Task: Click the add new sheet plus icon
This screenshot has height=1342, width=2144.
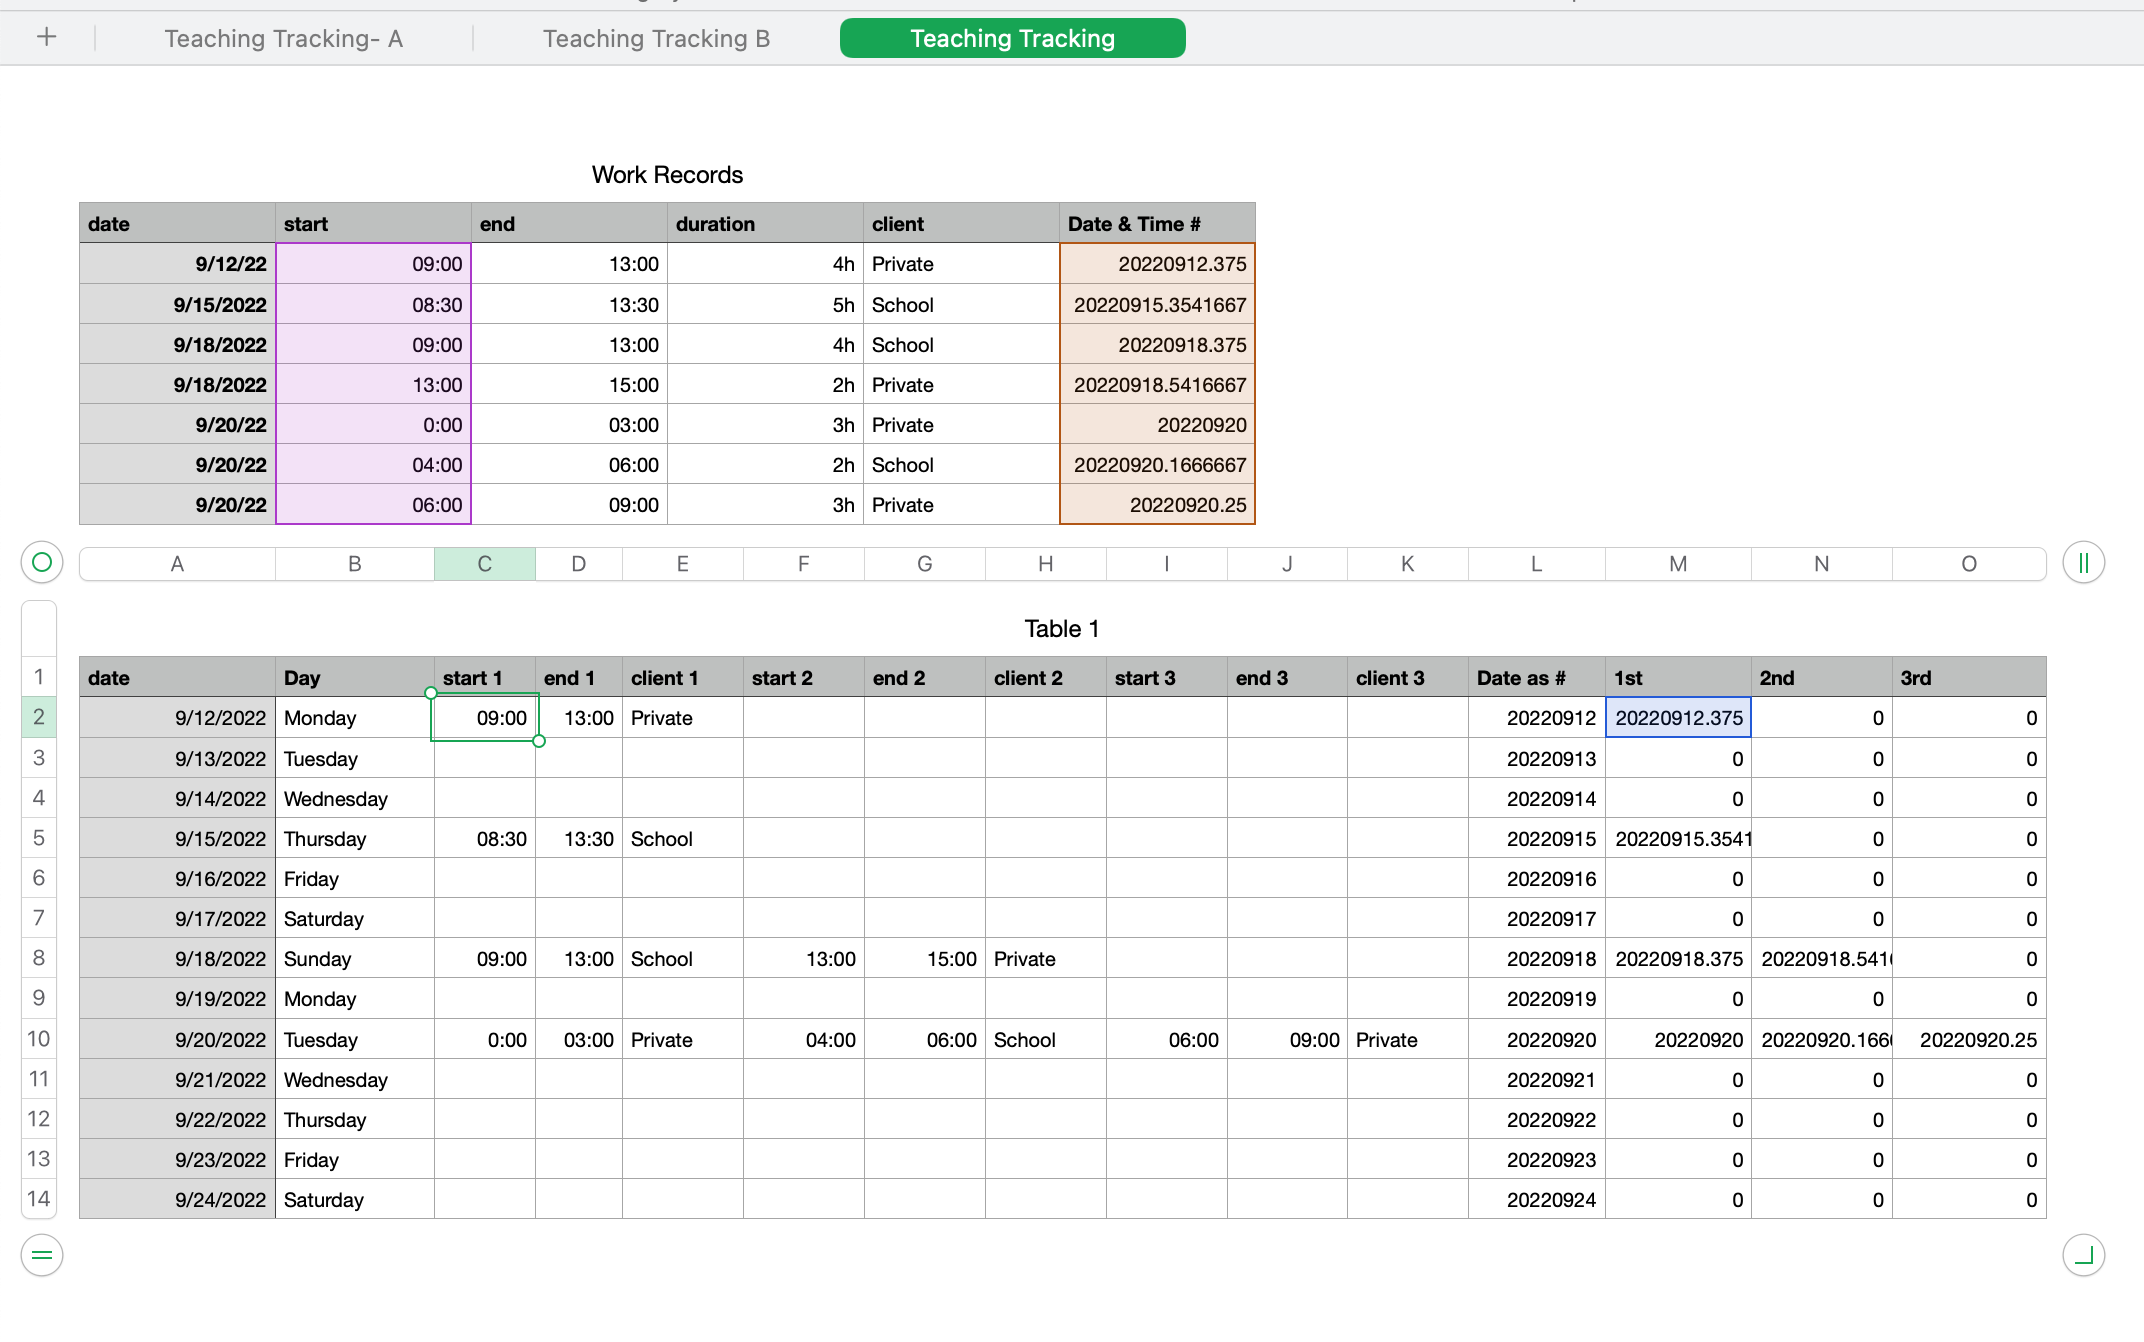Action: coord(46,38)
